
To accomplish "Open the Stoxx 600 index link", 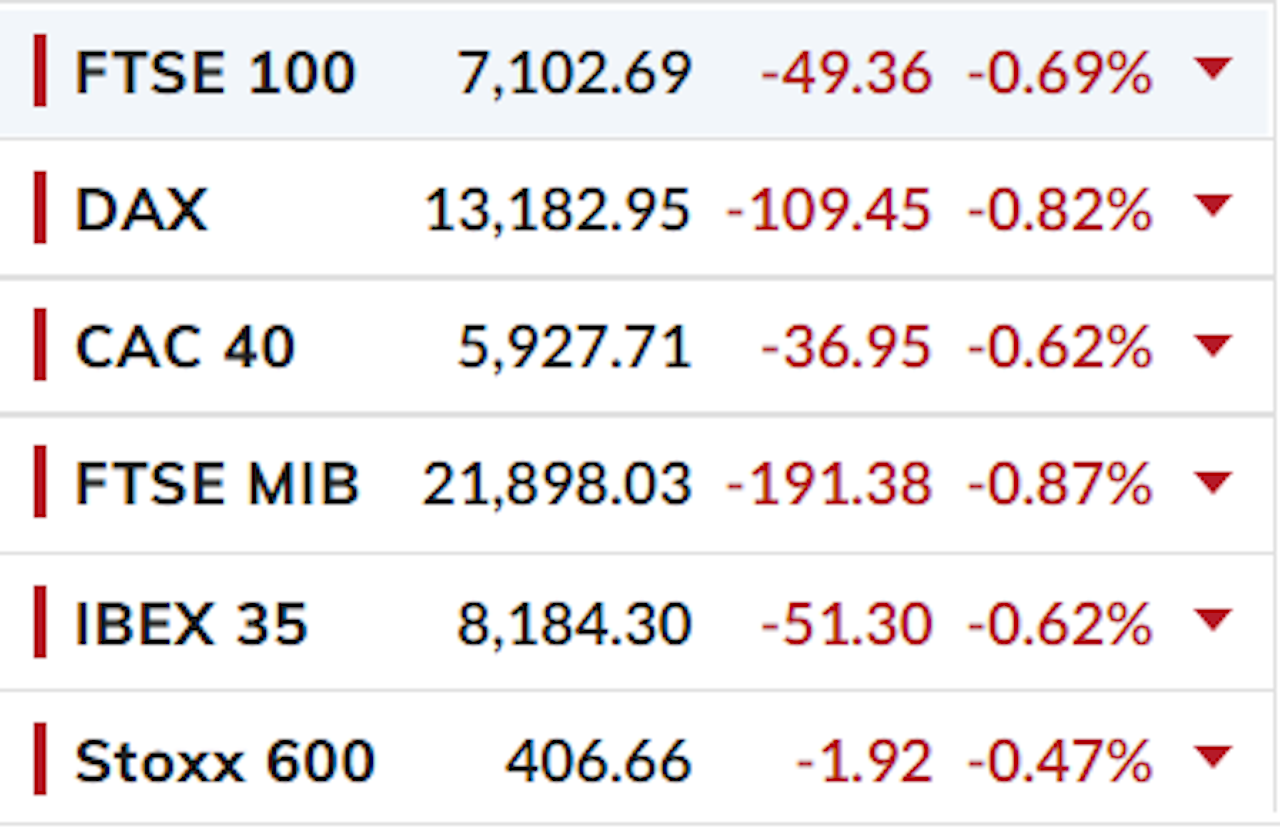I will (x=225, y=762).
